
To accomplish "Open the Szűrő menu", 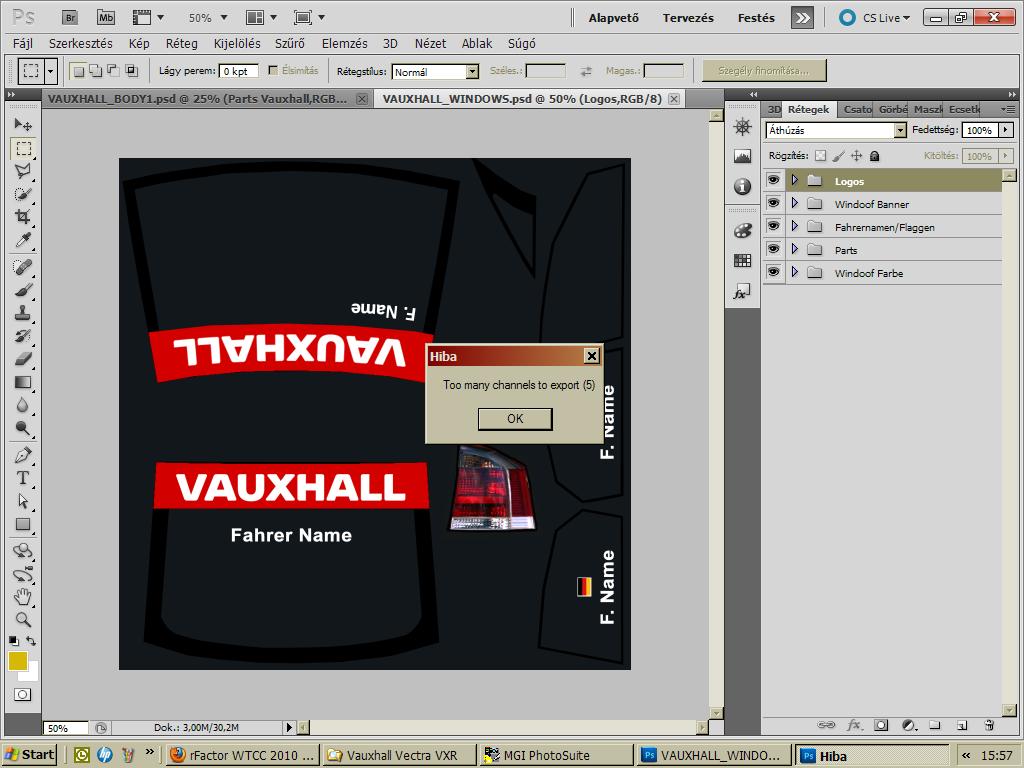I will pyautogui.click(x=290, y=44).
